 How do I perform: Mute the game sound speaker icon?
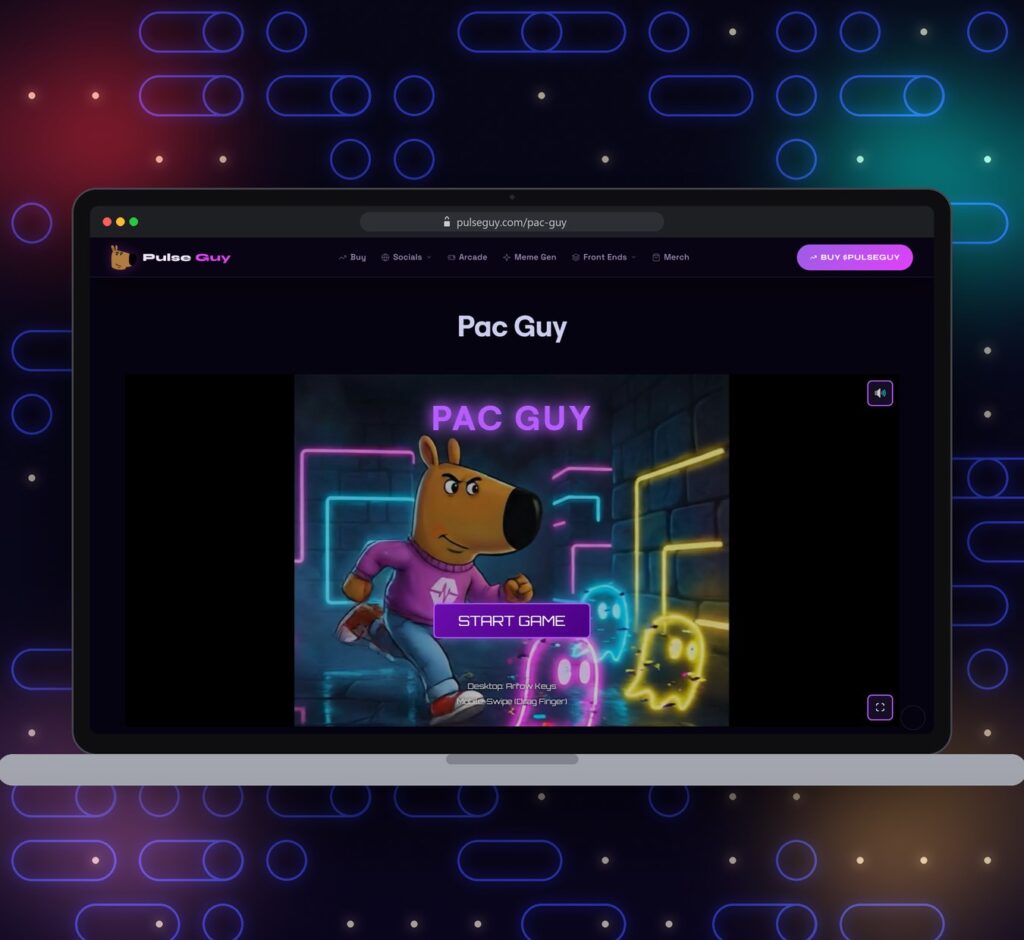(880, 393)
